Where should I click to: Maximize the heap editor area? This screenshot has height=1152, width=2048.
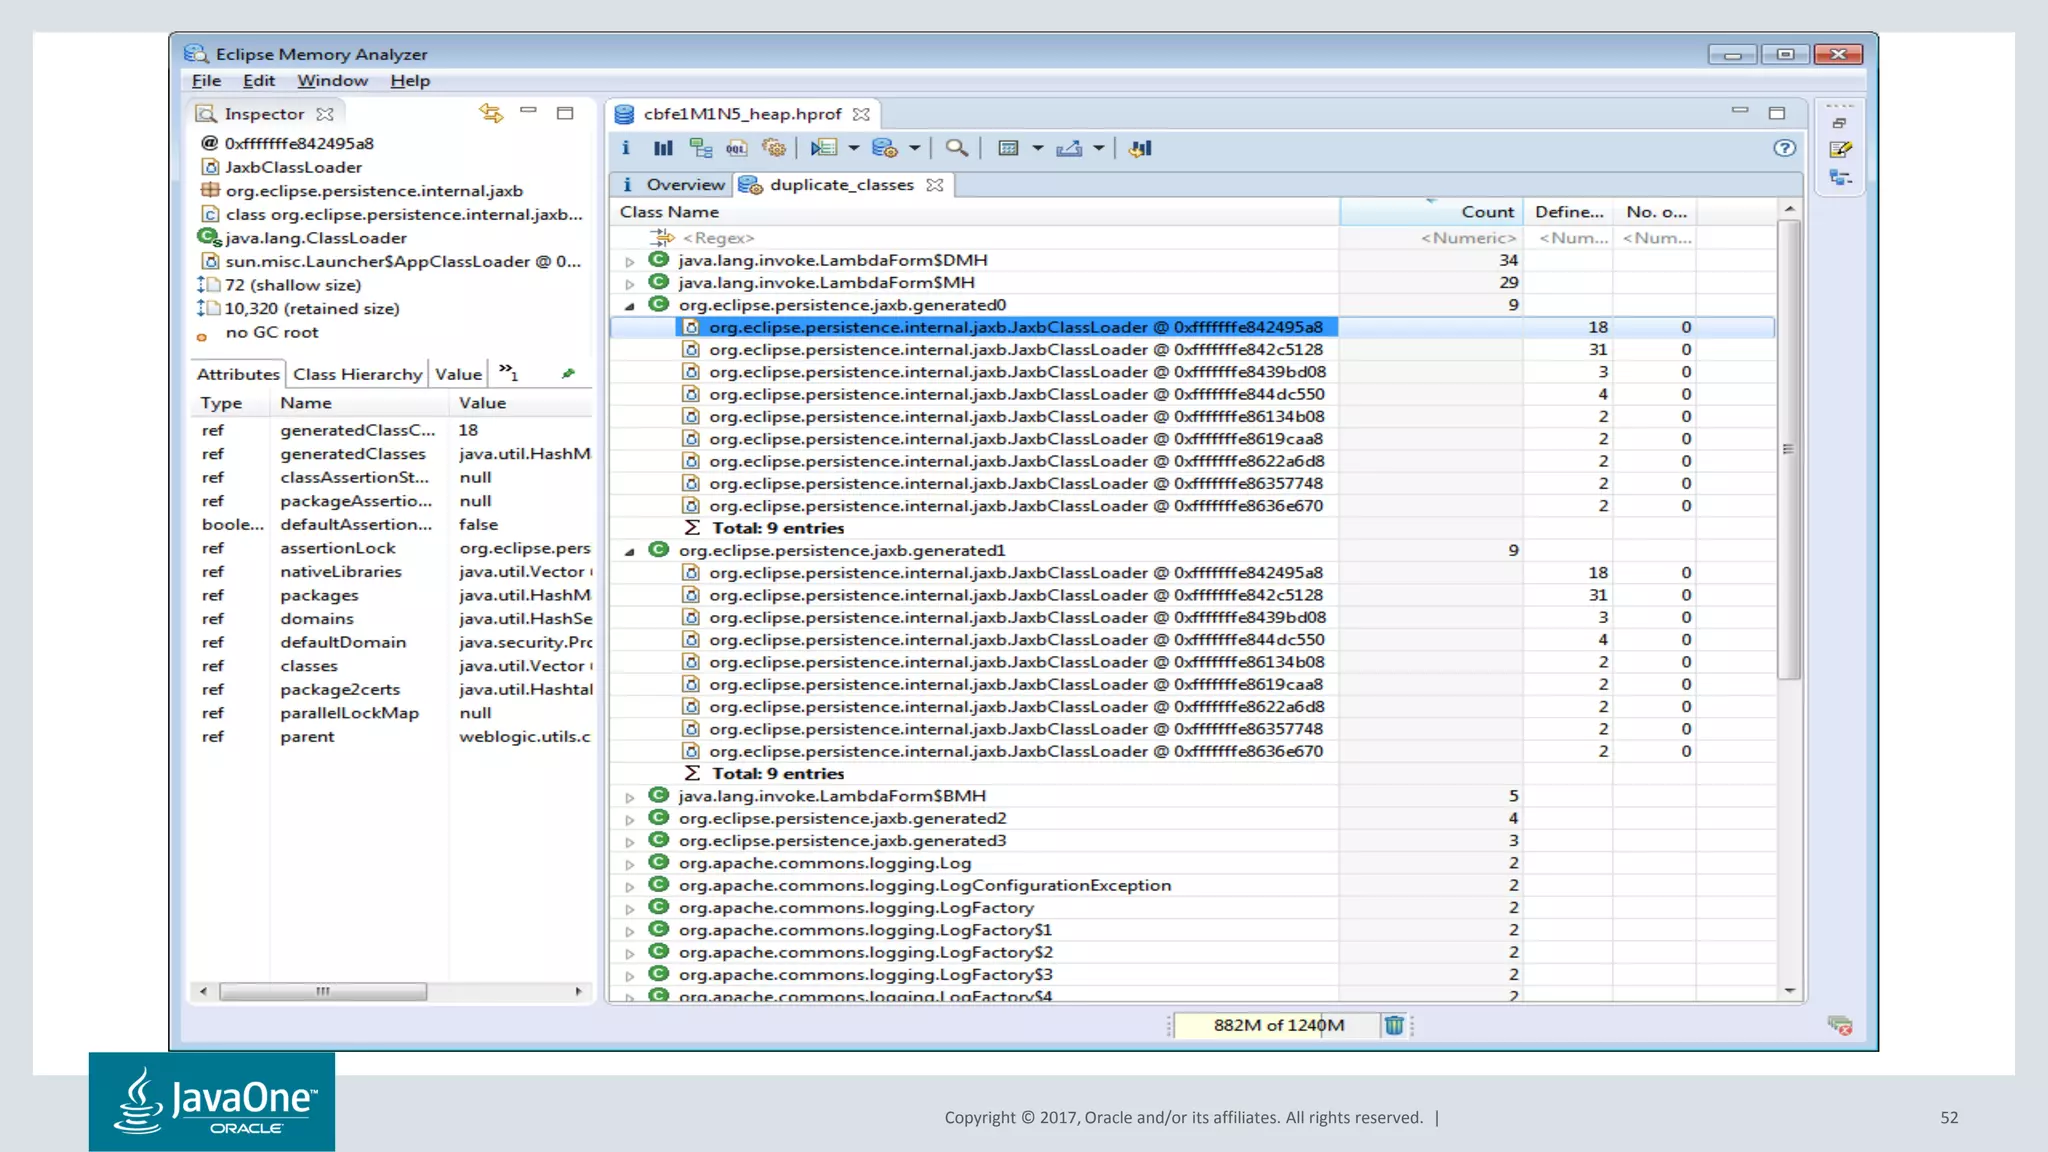[x=1777, y=113]
